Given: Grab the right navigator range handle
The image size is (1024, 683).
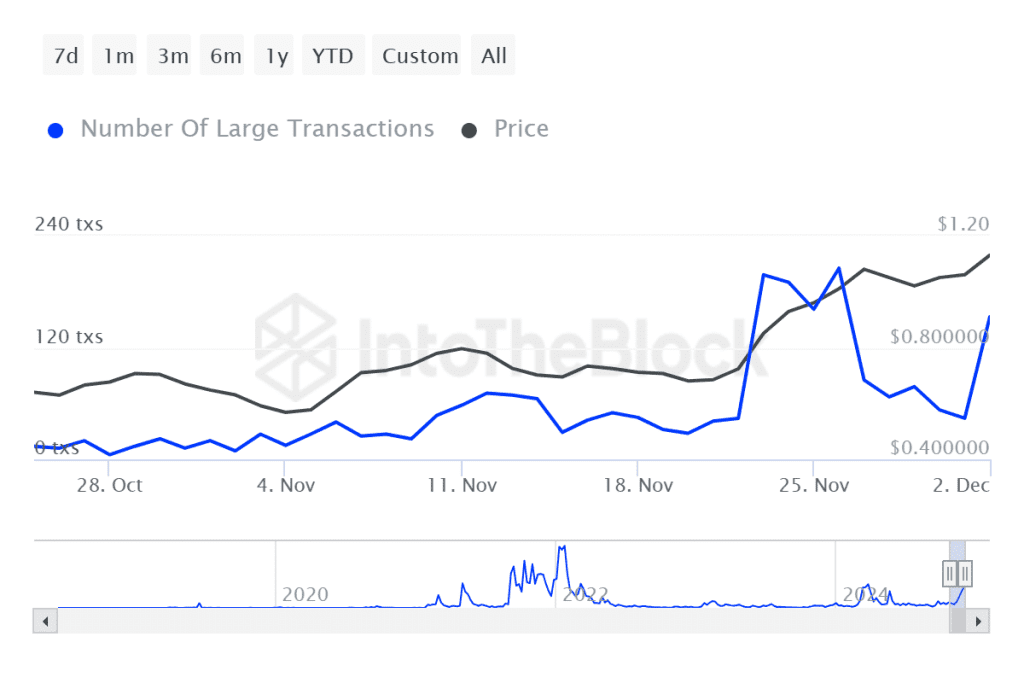Looking at the screenshot, I should (x=965, y=574).
